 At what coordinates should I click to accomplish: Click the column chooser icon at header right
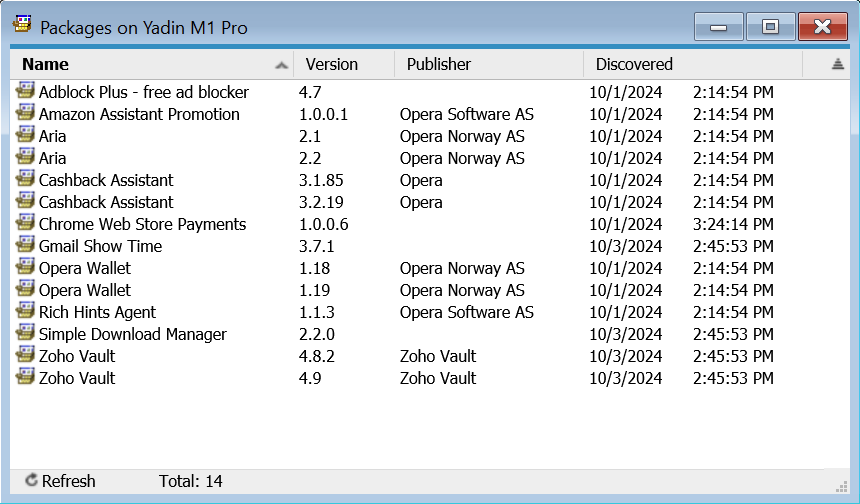[x=838, y=64]
